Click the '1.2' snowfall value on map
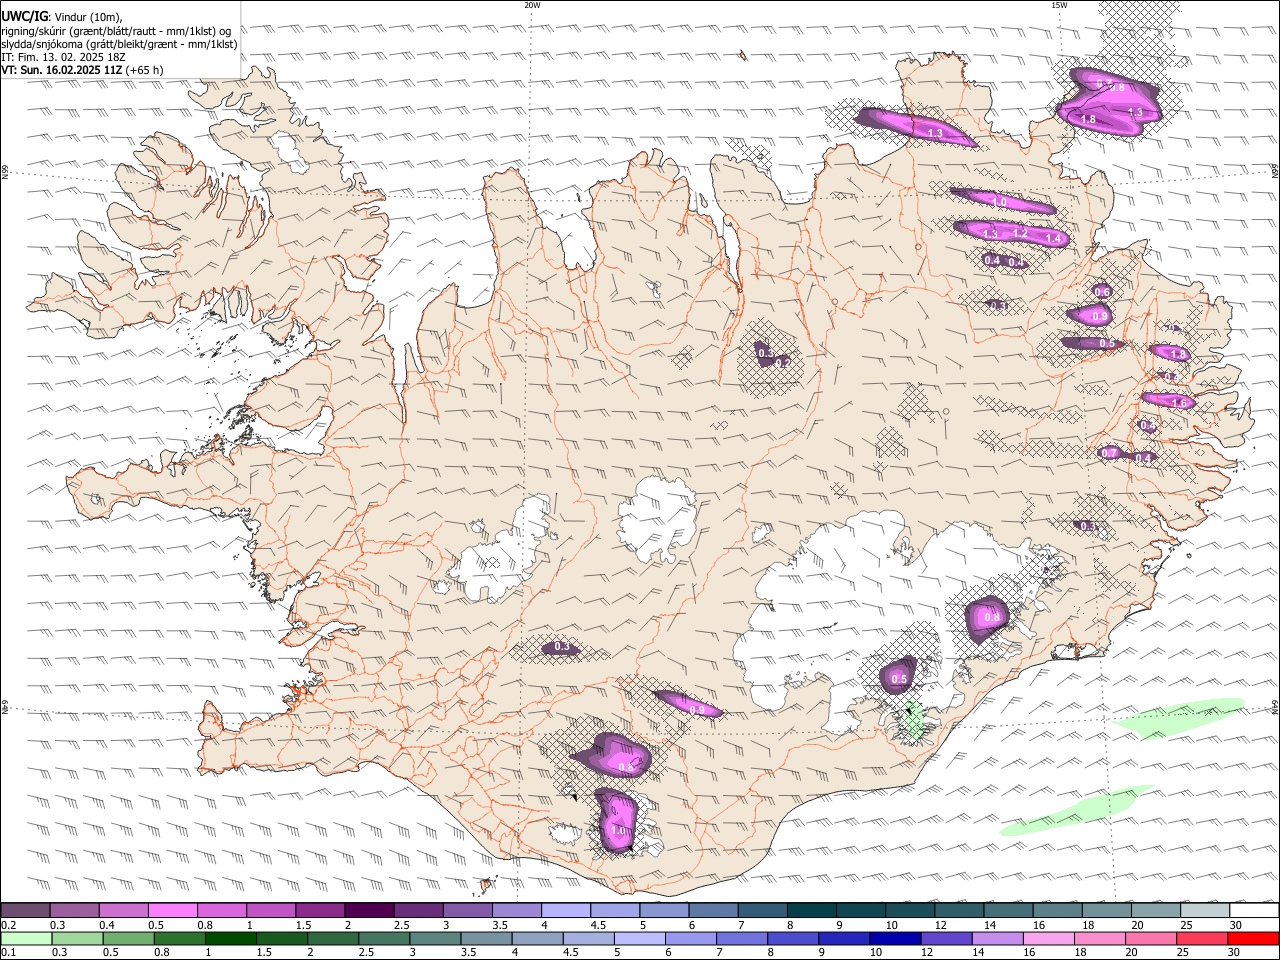Viewport: 1280px width, 960px height. (1020, 232)
